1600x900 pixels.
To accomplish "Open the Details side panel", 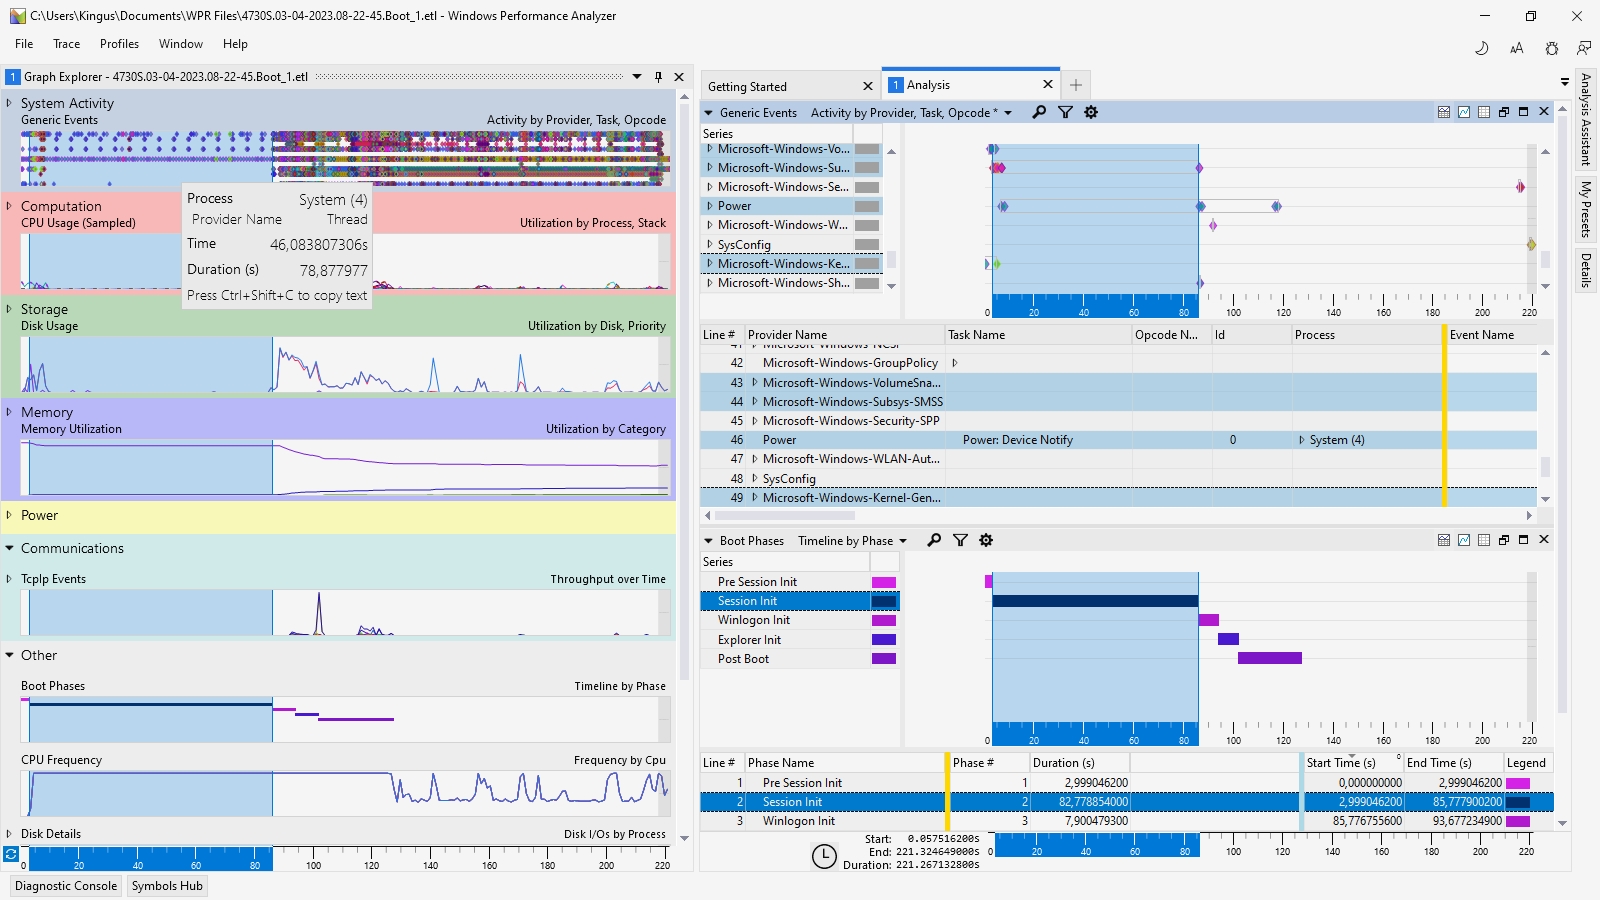I will coord(1586,270).
